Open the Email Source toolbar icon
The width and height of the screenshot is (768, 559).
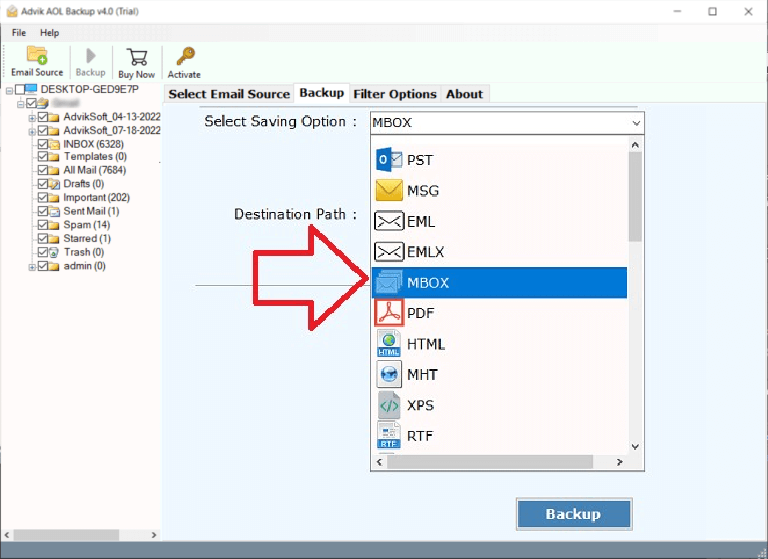[x=37, y=55]
